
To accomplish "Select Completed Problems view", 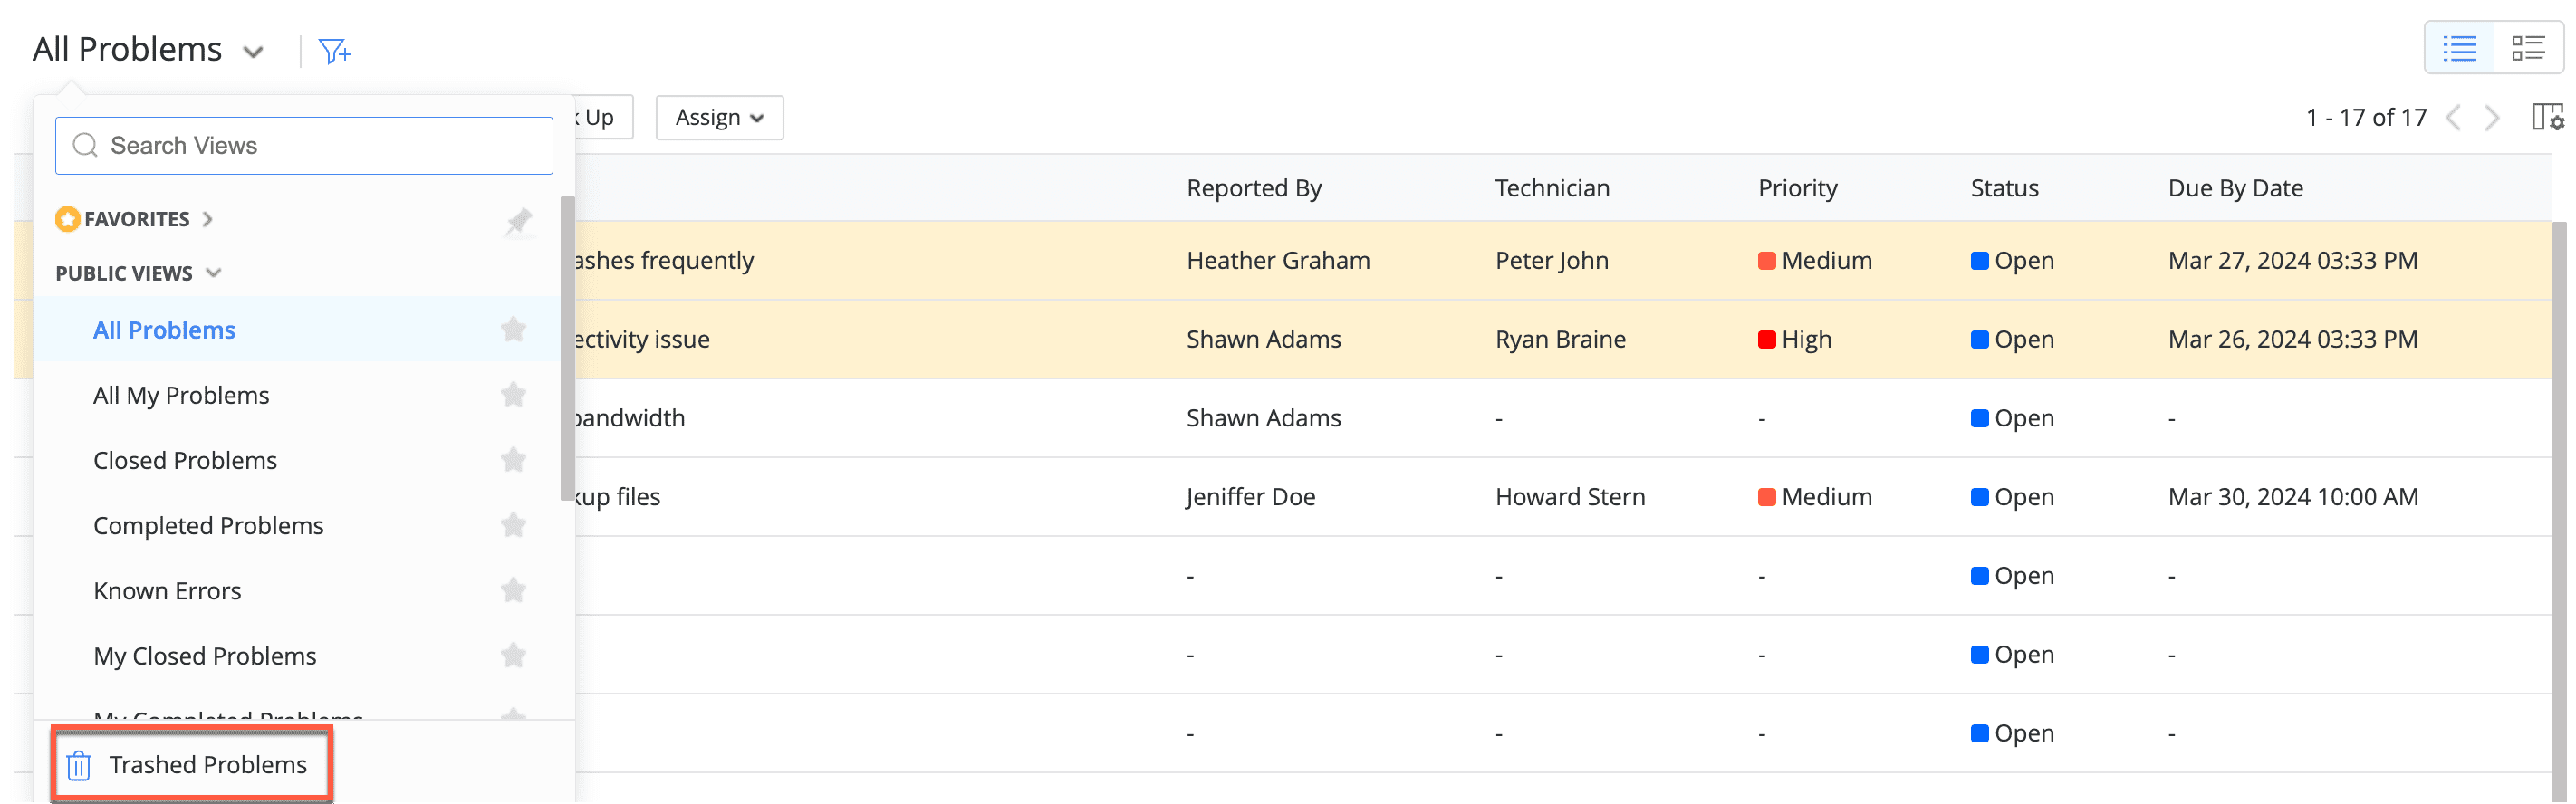I will click(x=208, y=526).
